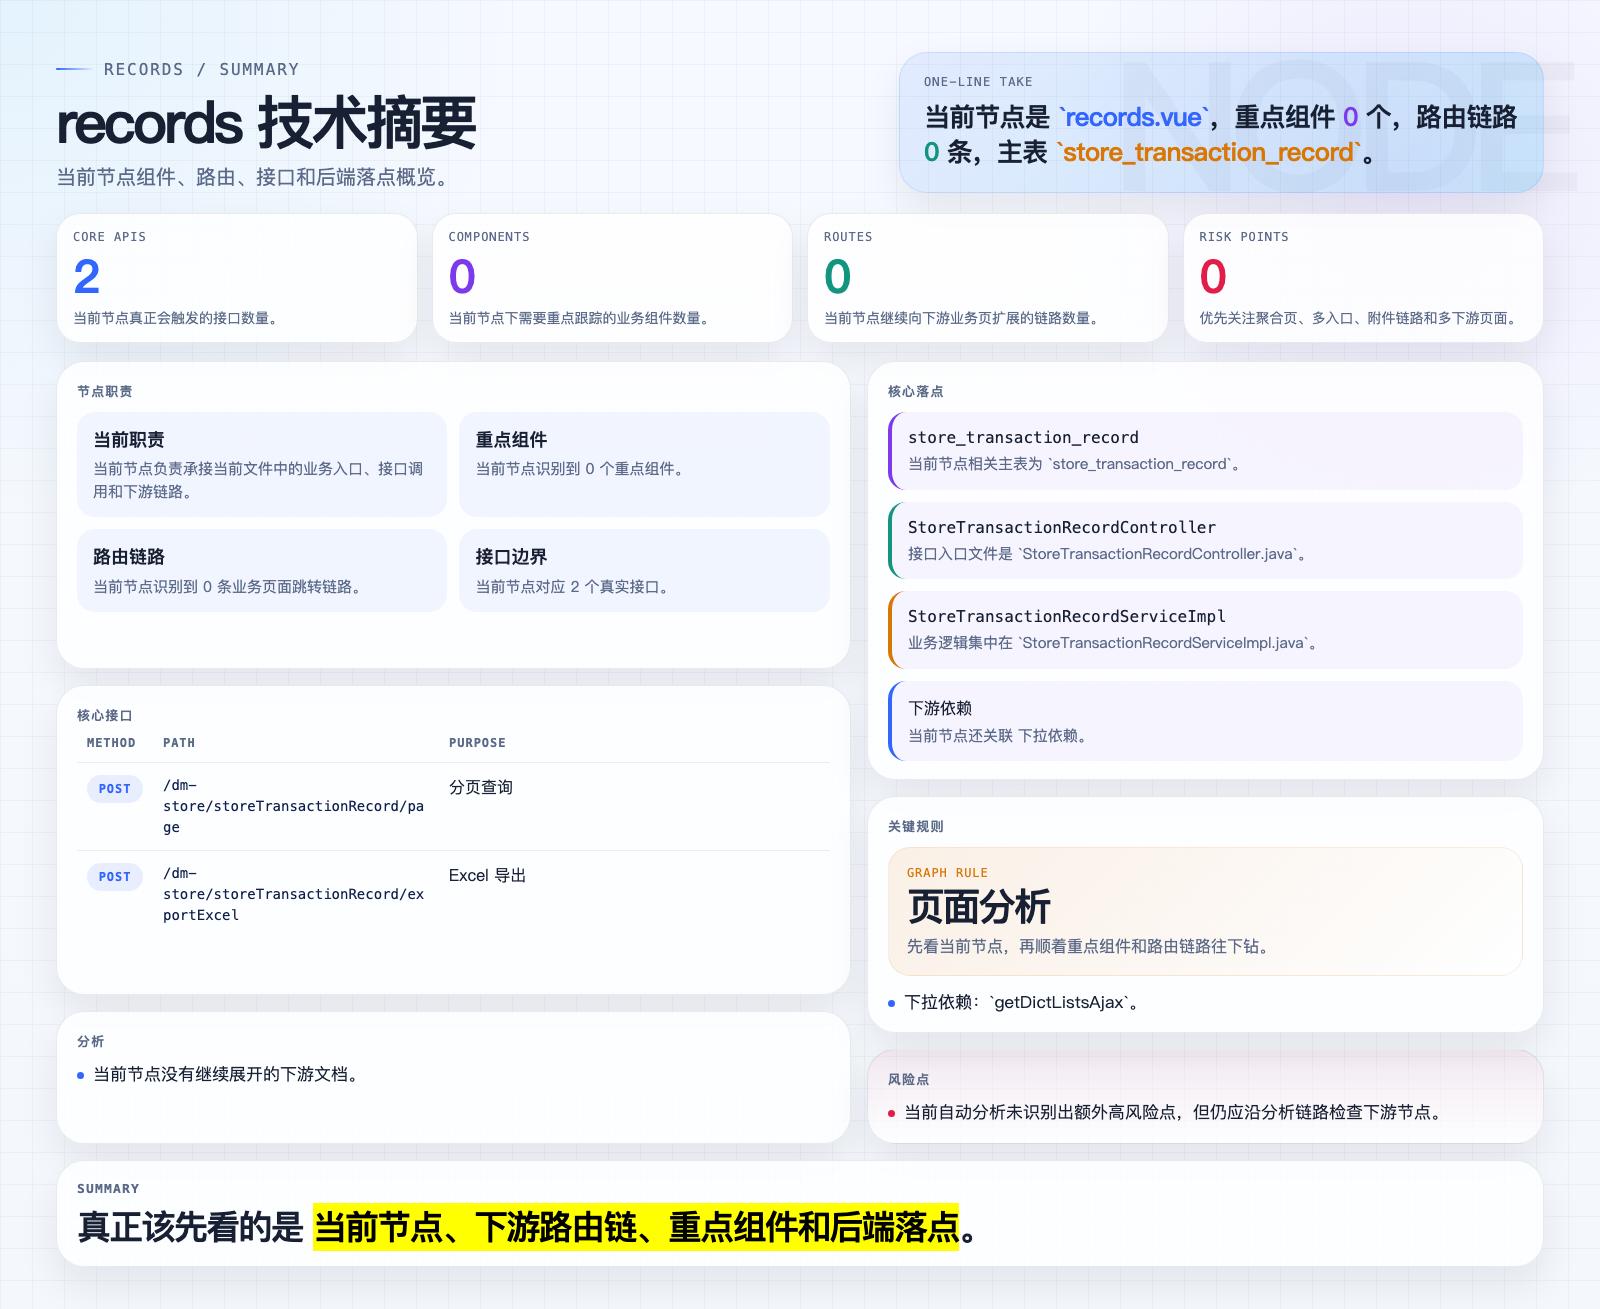Viewport: 1600px width, 1309px height.
Task: Click the '下拉依赖：`getDictListsAjax`。' bullet
Action: [x=1021, y=1002]
